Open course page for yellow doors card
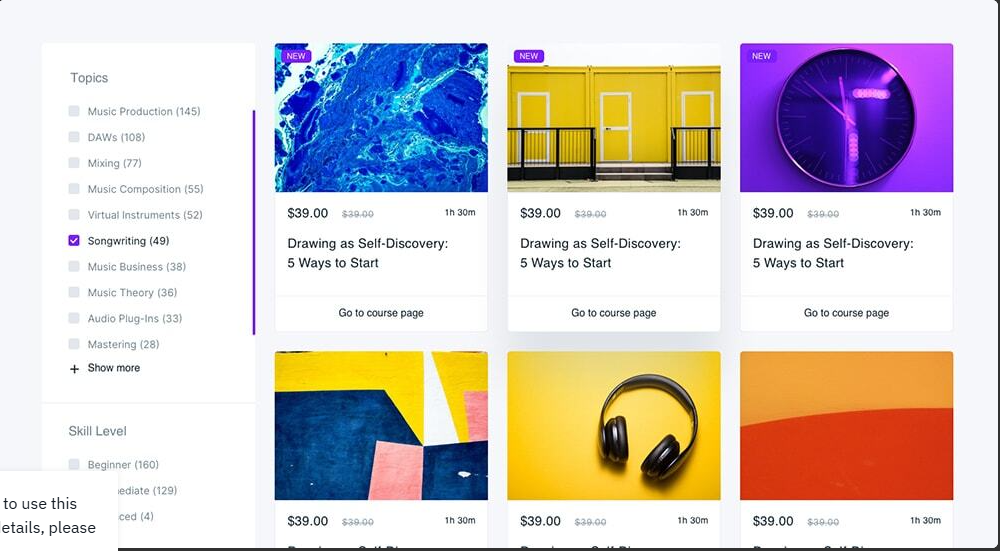Image resolution: width=1000 pixels, height=551 pixels. point(614,313)
